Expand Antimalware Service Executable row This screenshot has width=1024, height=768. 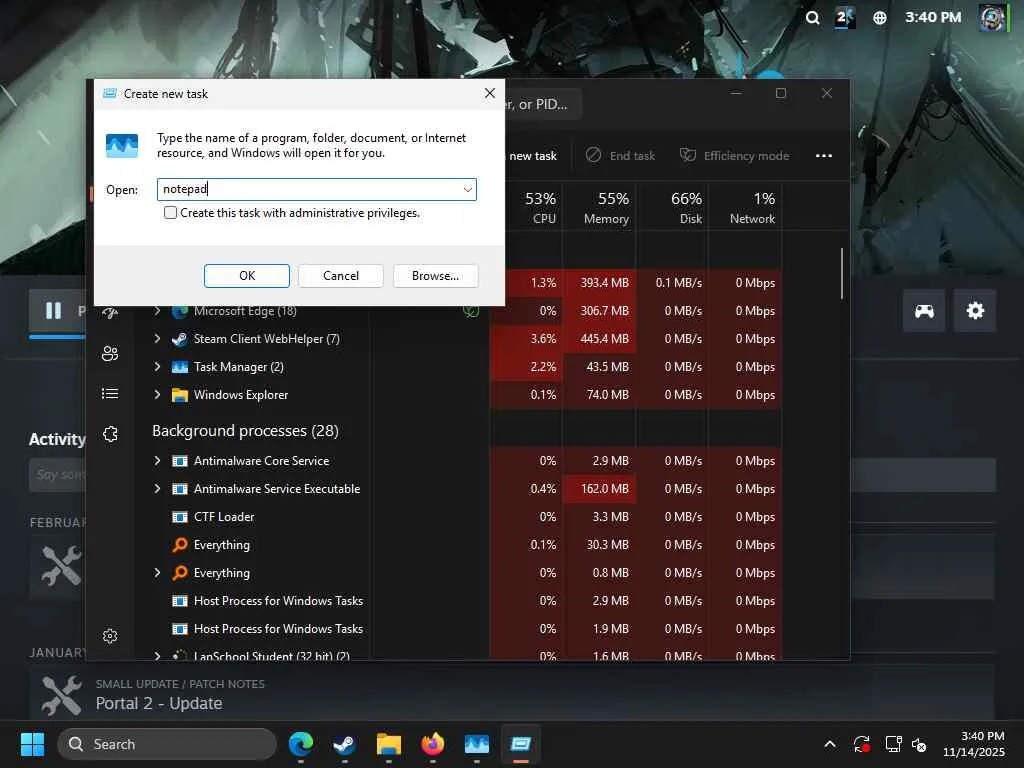(157, 488)
